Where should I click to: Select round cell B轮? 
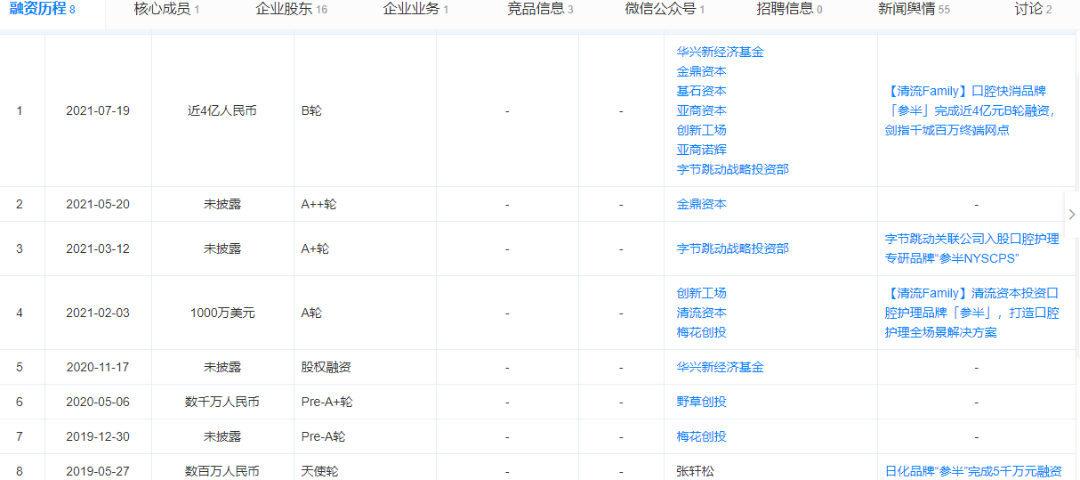(311, 110)
